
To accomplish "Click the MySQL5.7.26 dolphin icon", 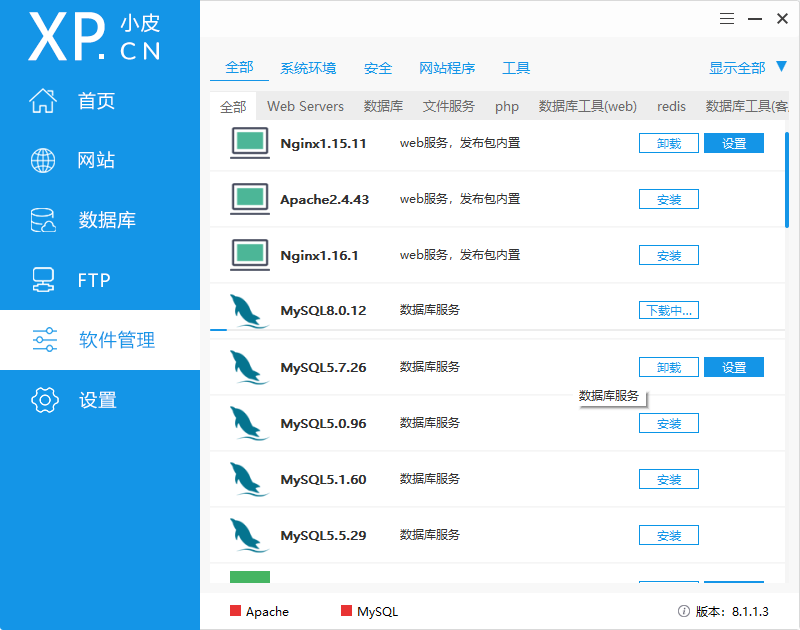I will (248, 367).
